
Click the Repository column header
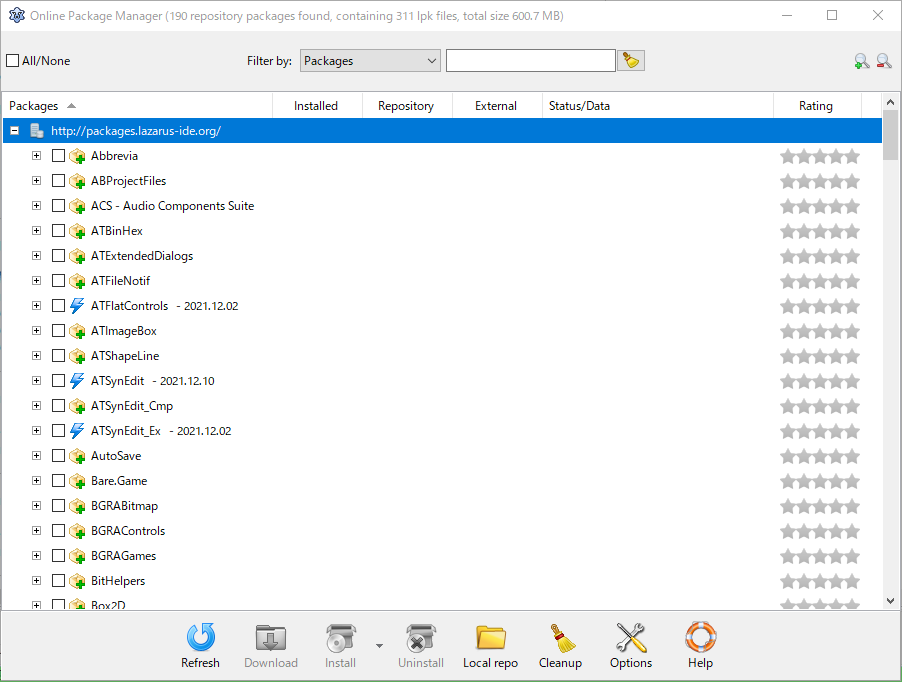pyautogui.click(x=407, y=106)
